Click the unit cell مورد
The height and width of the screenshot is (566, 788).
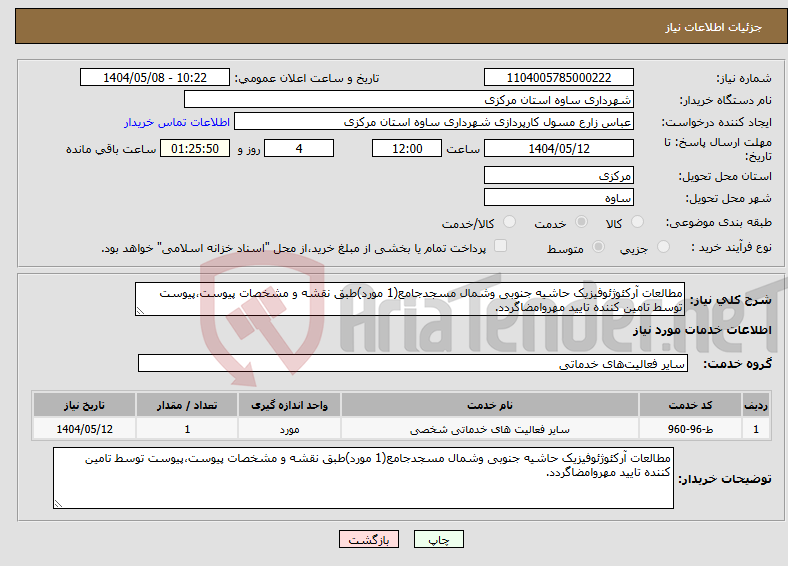(x=289, y=429)
